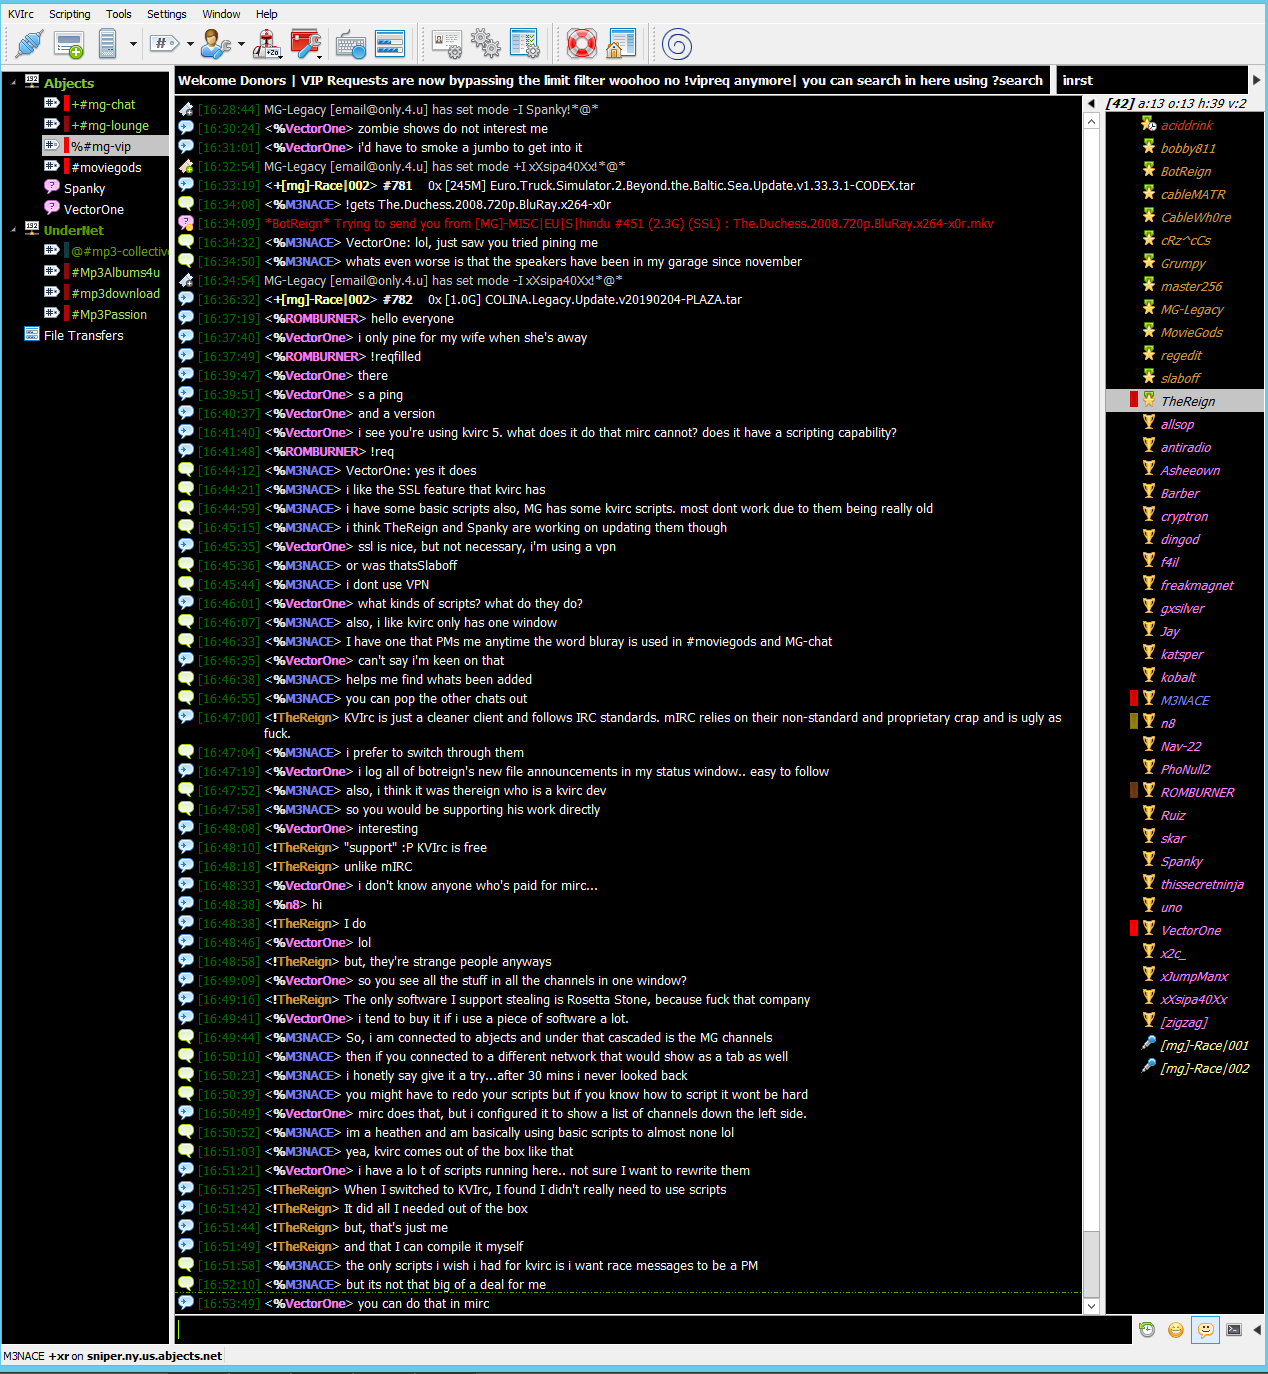Open the channels dropdown arrow

[190, 44]
